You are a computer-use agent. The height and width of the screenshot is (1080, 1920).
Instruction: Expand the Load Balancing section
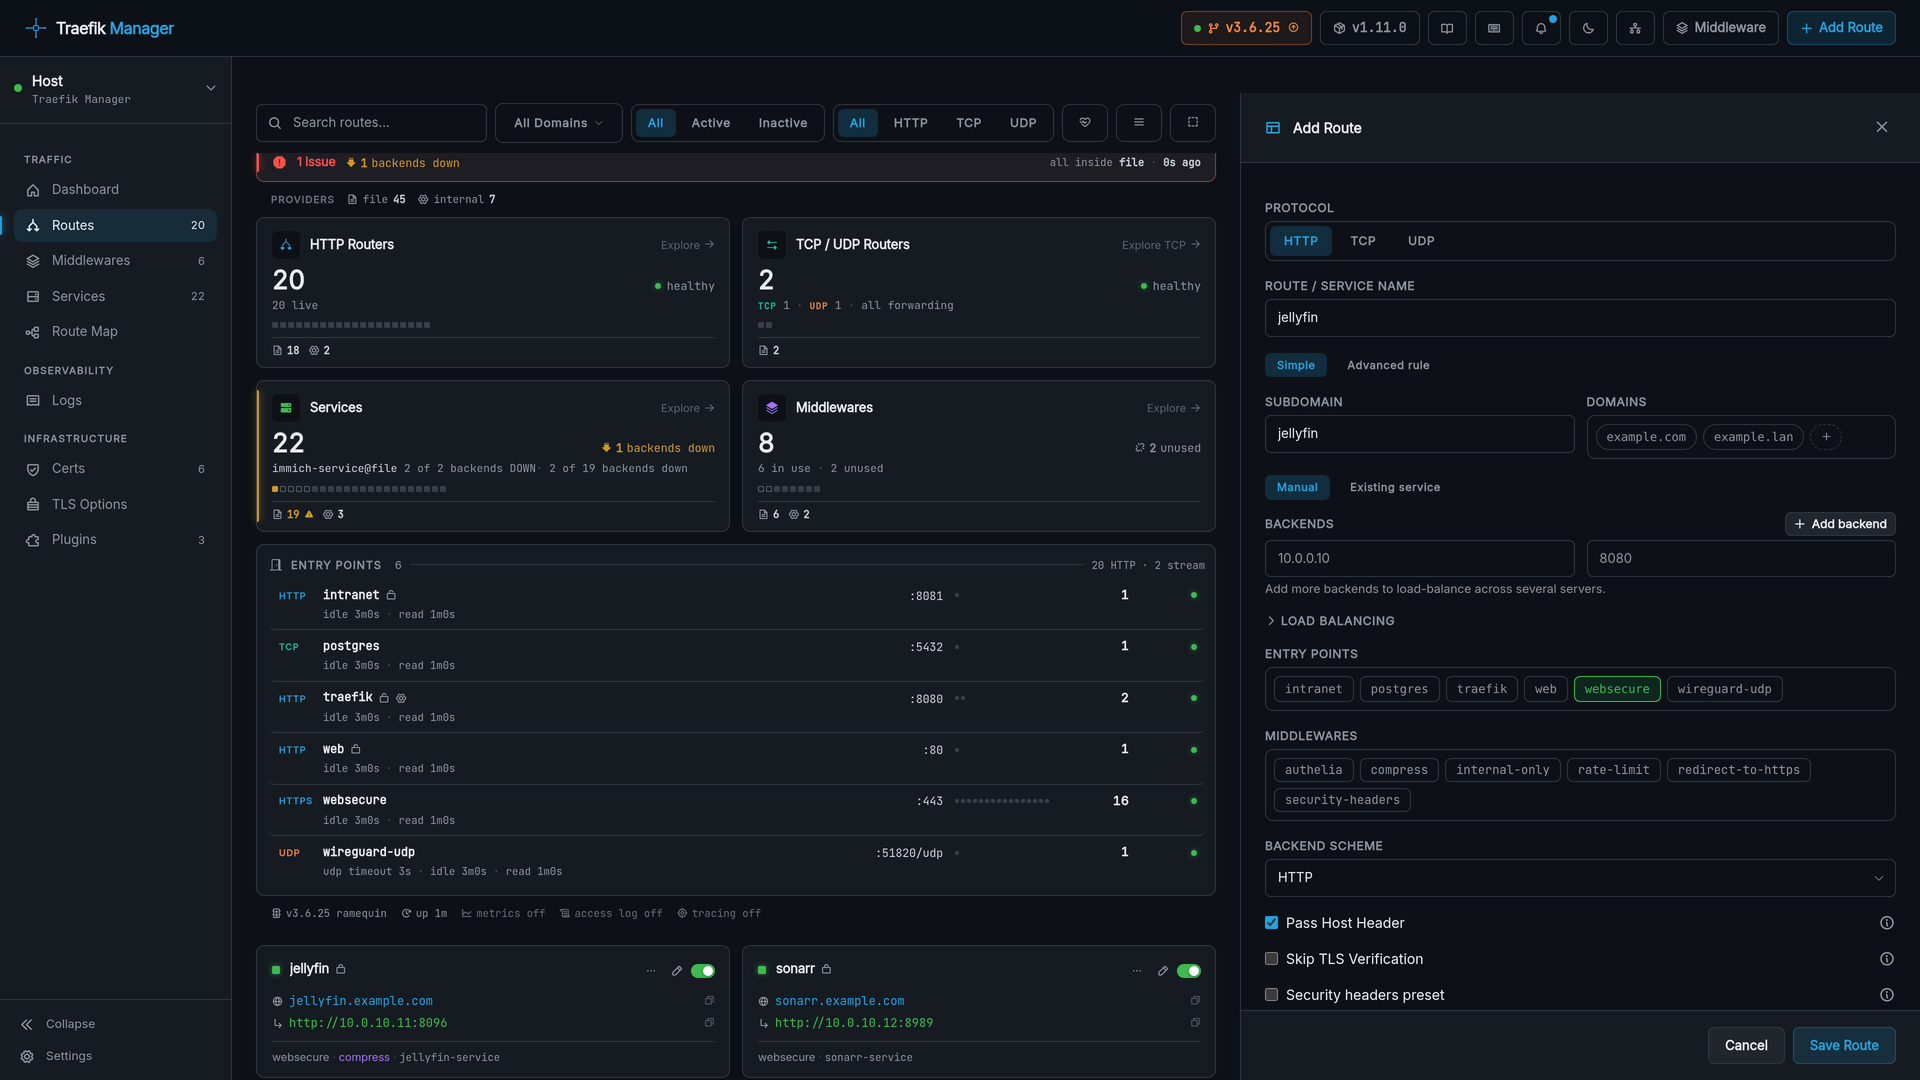click(x=1330, y=621)
